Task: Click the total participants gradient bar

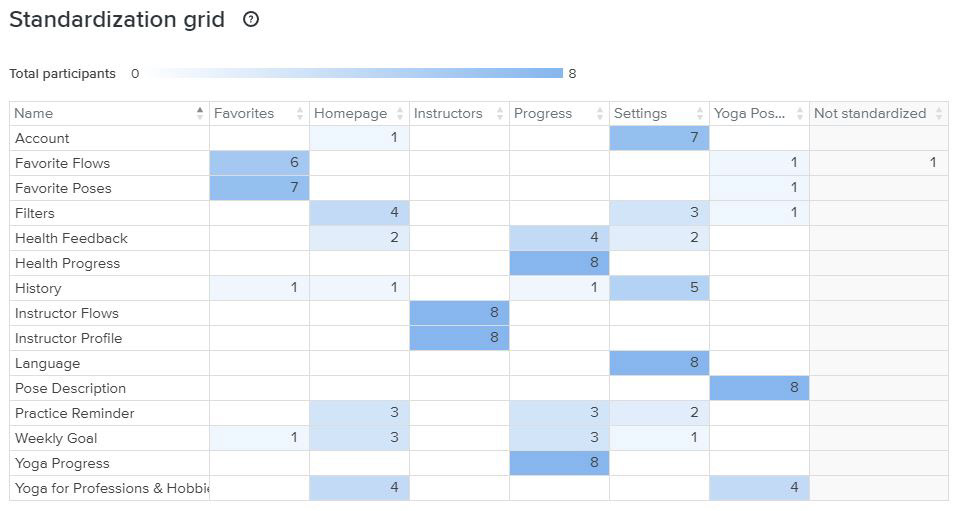Action: tap(355, 73)
